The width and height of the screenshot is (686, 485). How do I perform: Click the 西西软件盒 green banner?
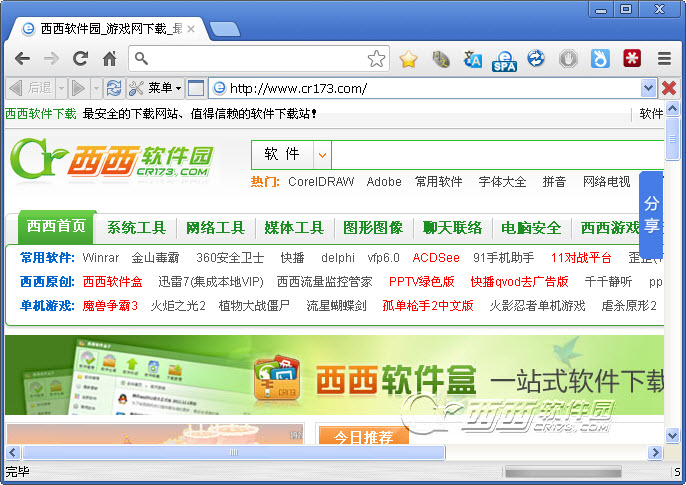pos(335,375)
